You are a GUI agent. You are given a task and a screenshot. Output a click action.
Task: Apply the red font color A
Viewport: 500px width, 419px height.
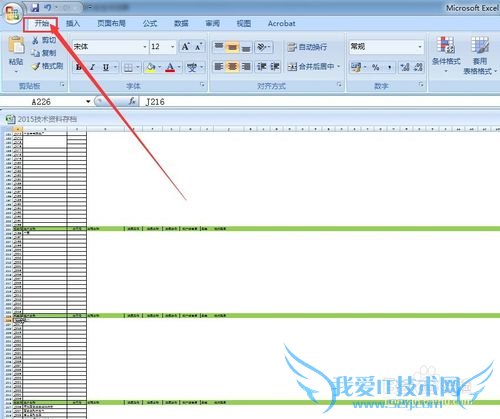click(170, 68)
